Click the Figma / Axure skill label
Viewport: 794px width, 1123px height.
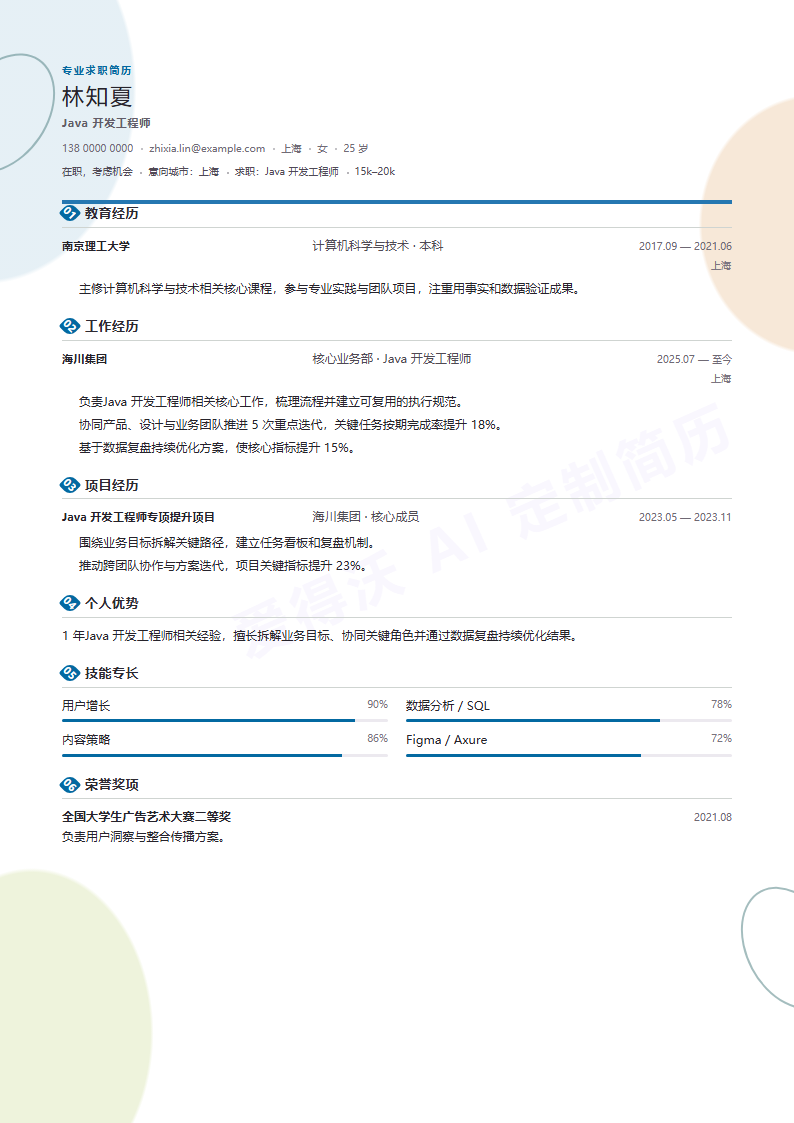(447, 740)
